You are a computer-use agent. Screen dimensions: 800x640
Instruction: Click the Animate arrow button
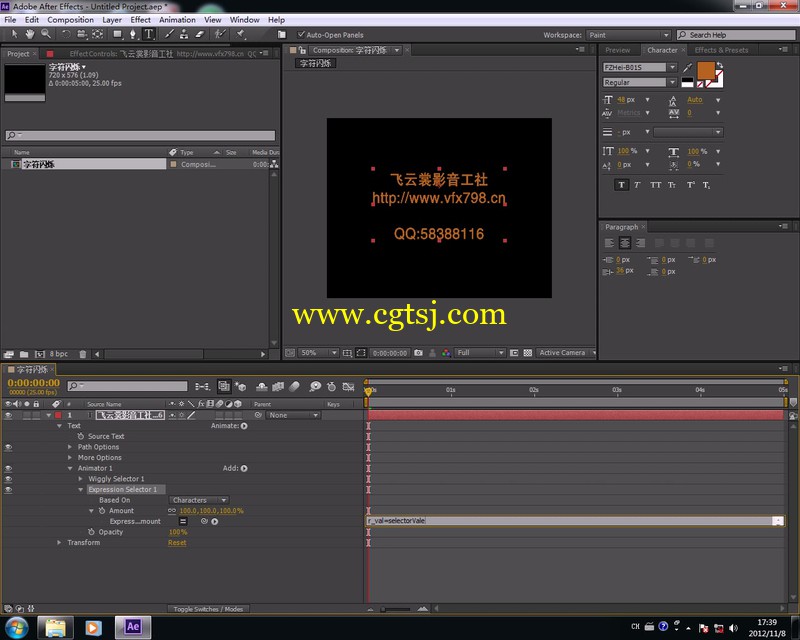[244, 426]
